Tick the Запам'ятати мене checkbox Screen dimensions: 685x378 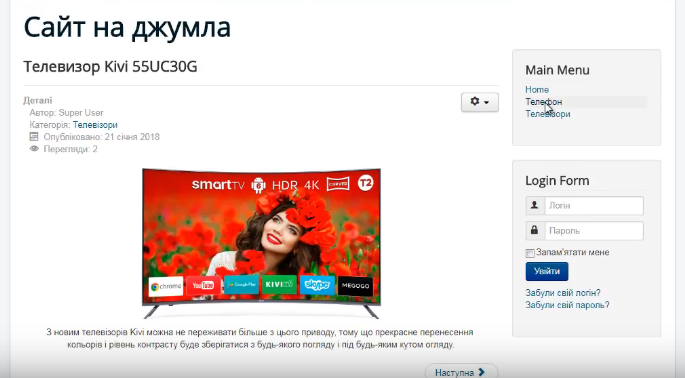point(530,253)
